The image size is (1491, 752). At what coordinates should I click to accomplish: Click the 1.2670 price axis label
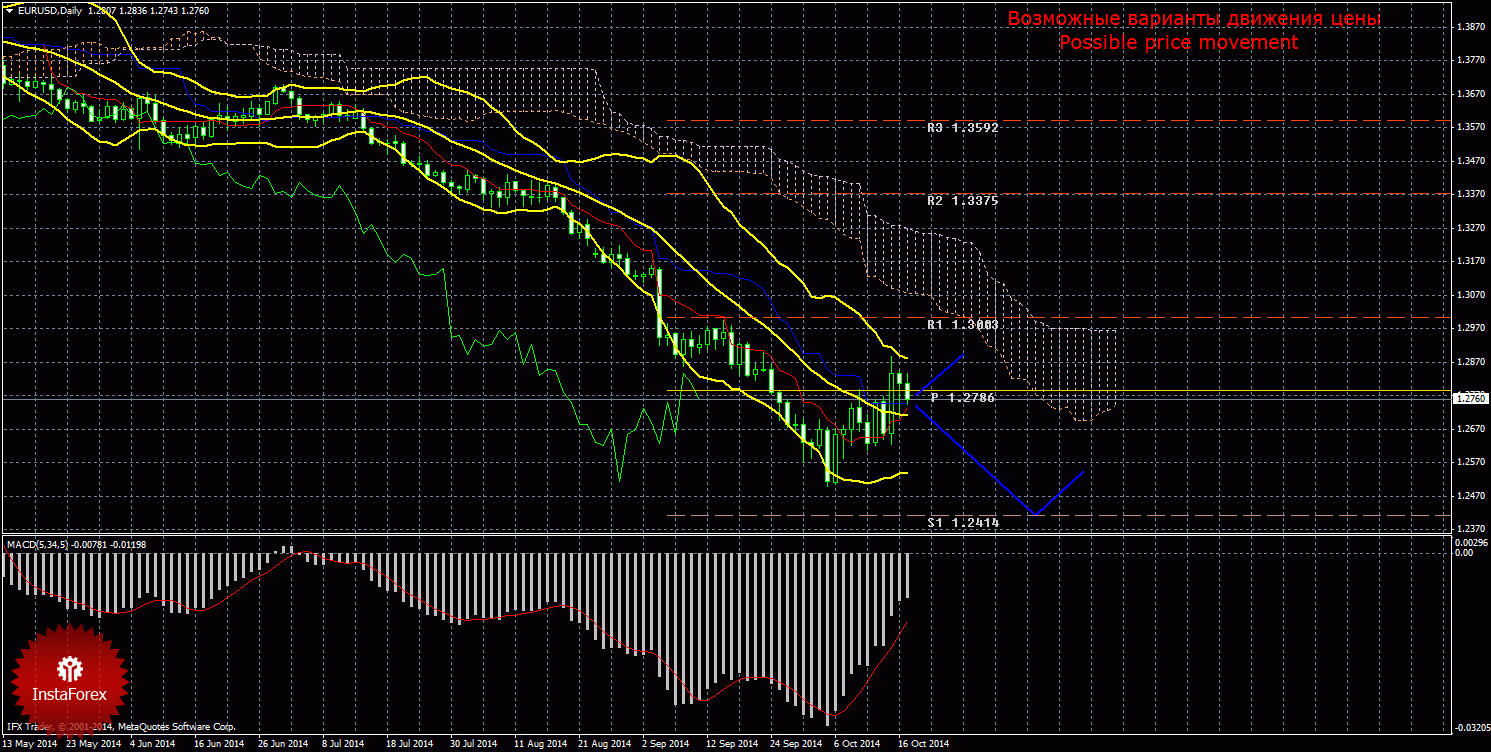coord(1470,429)
